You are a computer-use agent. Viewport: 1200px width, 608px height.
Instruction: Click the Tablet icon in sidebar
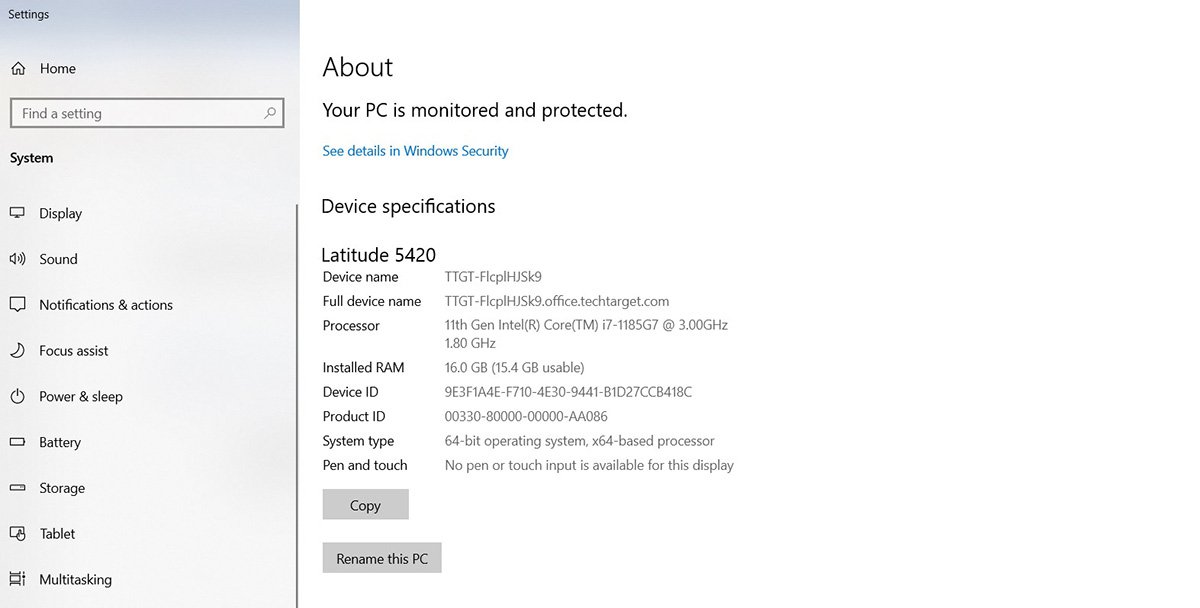point(17,534)
